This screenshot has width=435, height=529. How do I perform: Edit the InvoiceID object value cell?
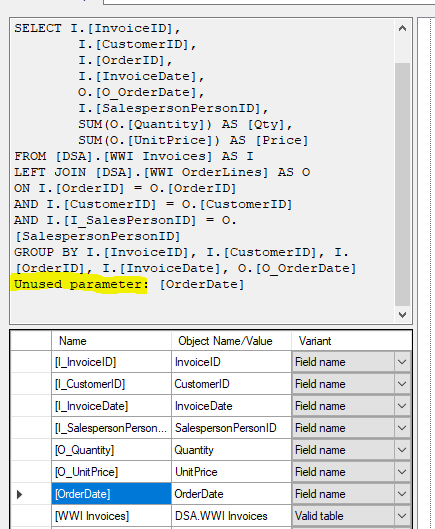231,362
